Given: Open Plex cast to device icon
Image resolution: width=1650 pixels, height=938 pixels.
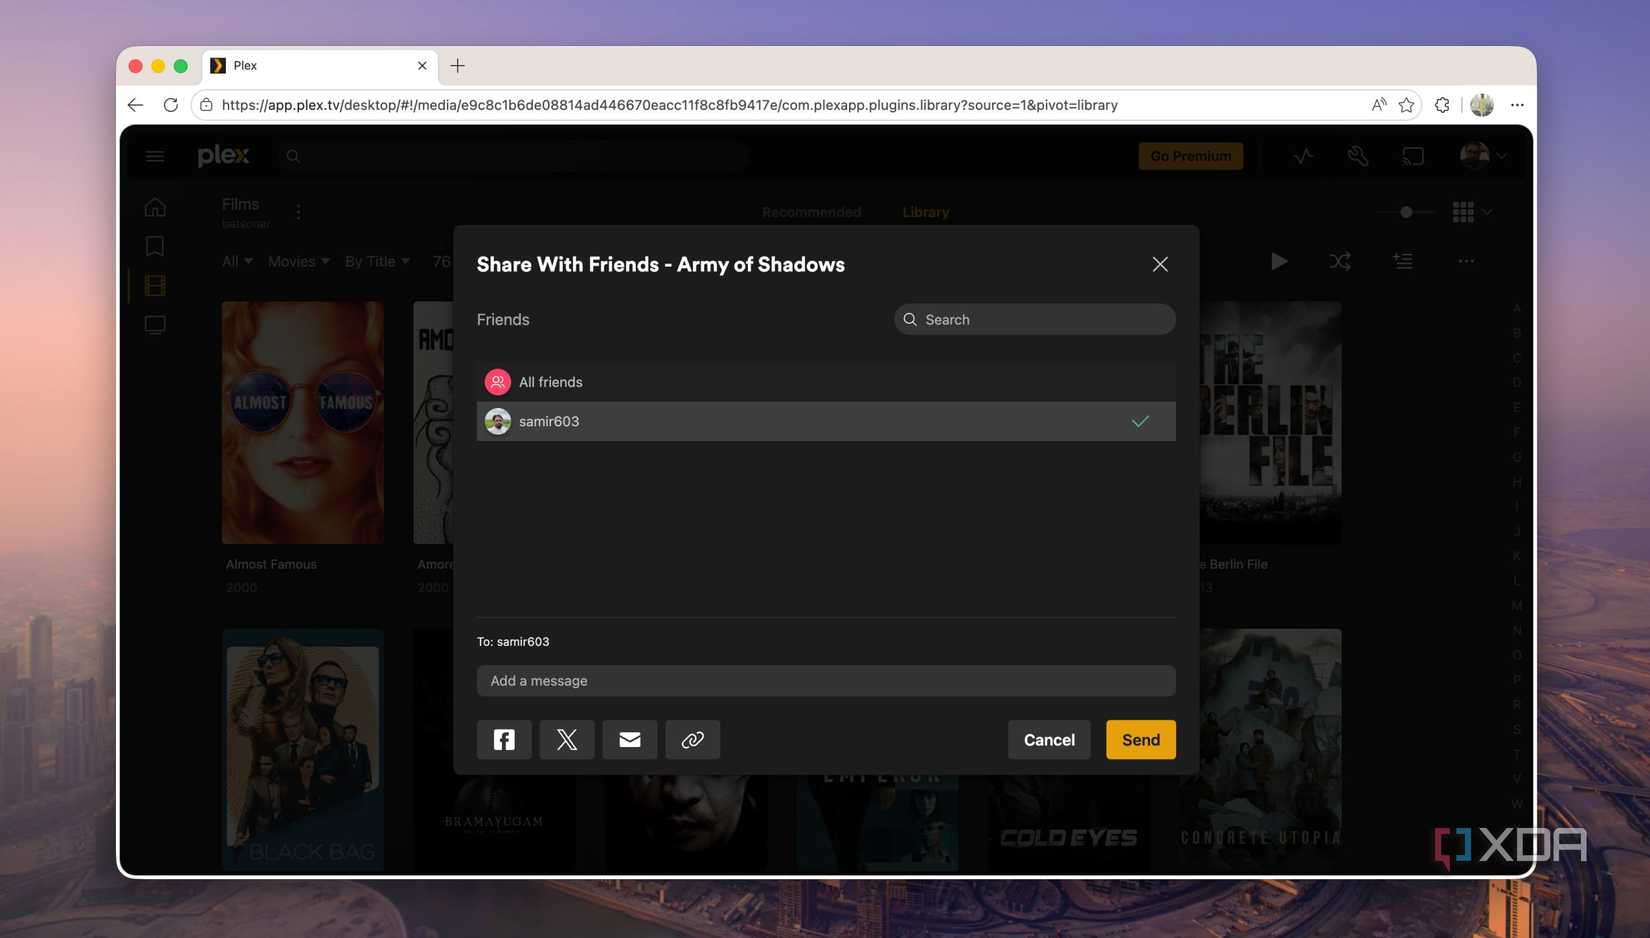Looking at the screenshot, I should [x=1412, y=156].
